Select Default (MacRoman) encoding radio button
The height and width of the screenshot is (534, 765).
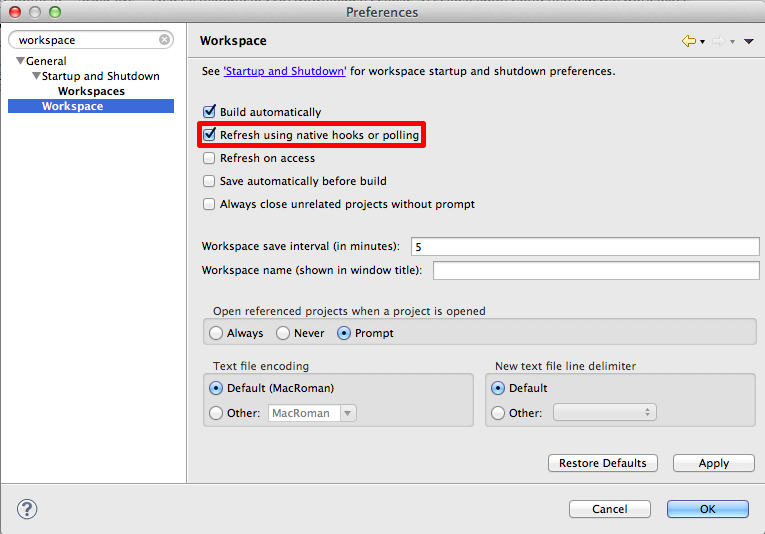point(216,388)
